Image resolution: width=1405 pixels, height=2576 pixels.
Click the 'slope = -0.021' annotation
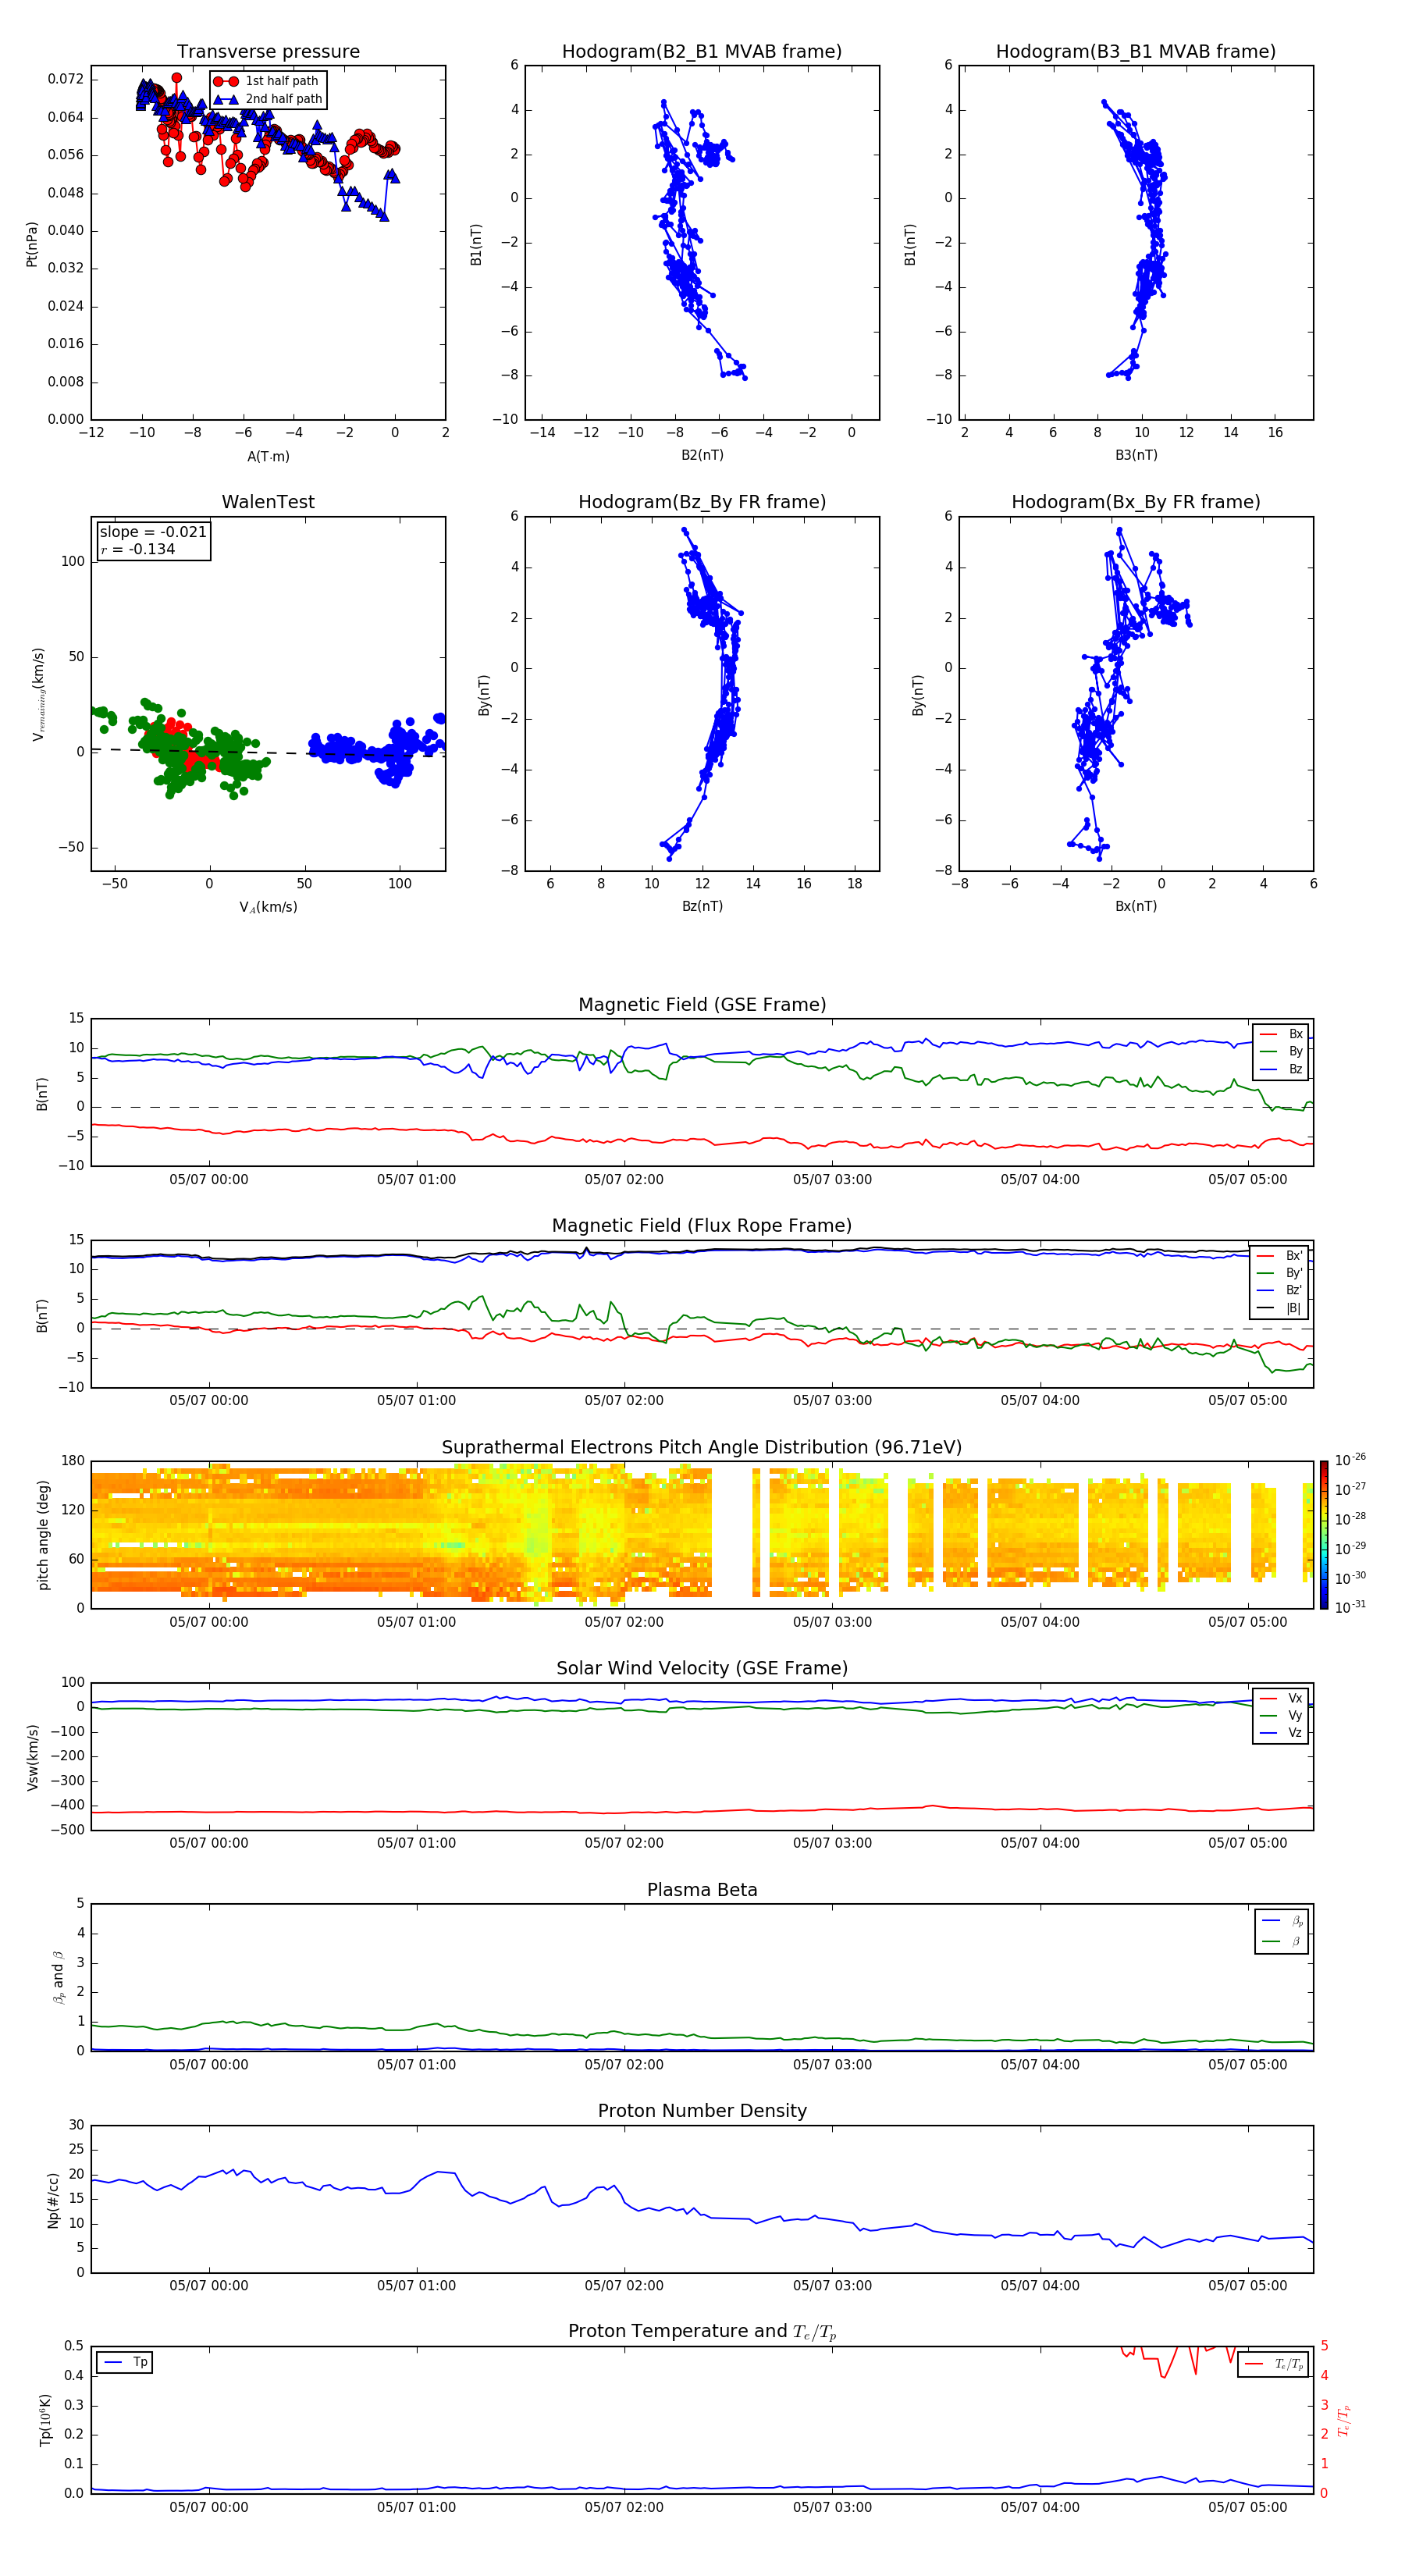(x=153, y=532)
